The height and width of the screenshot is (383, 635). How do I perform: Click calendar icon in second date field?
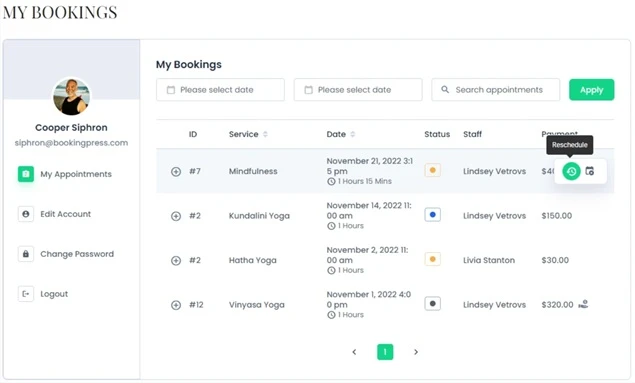click(309, 90)
